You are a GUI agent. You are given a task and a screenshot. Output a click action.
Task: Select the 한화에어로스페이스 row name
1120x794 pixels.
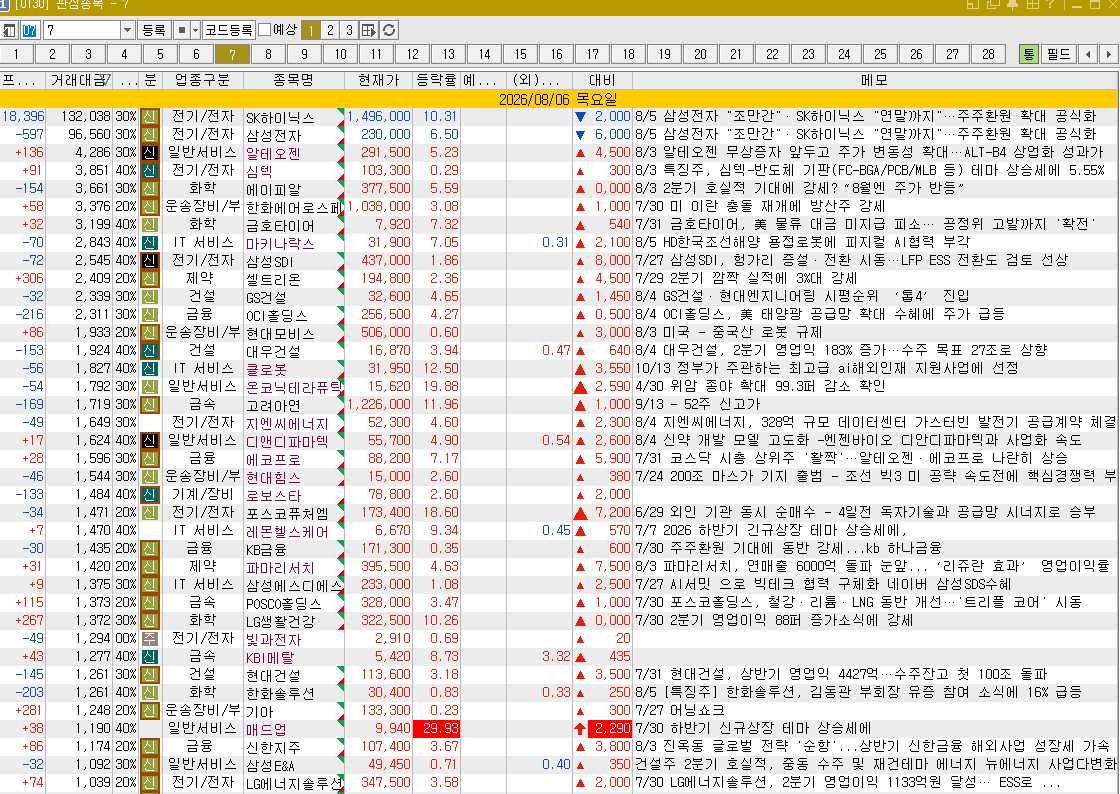click(x=294, y=207)
